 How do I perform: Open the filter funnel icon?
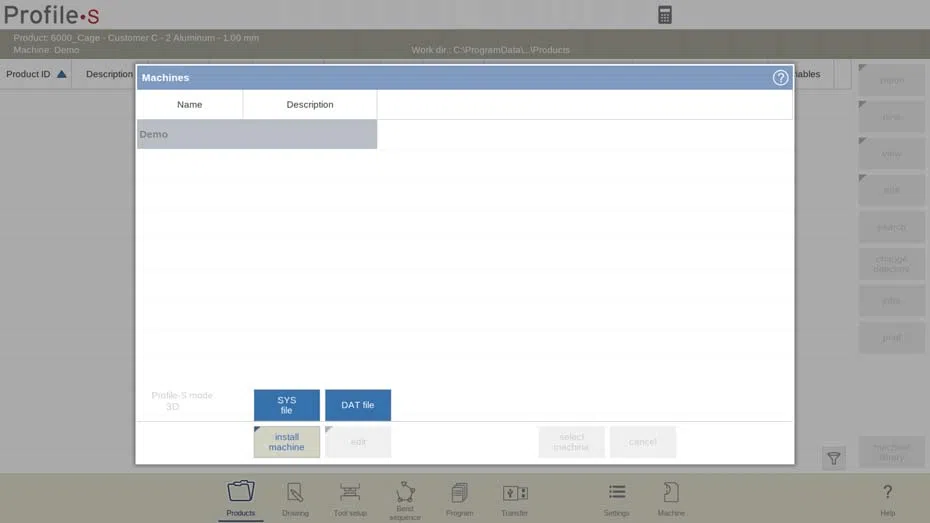[833, 458]
